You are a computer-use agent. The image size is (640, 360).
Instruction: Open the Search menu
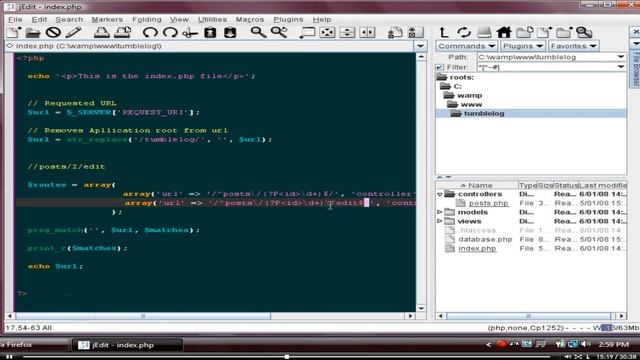pyautogui.click(x=69, y=19)
